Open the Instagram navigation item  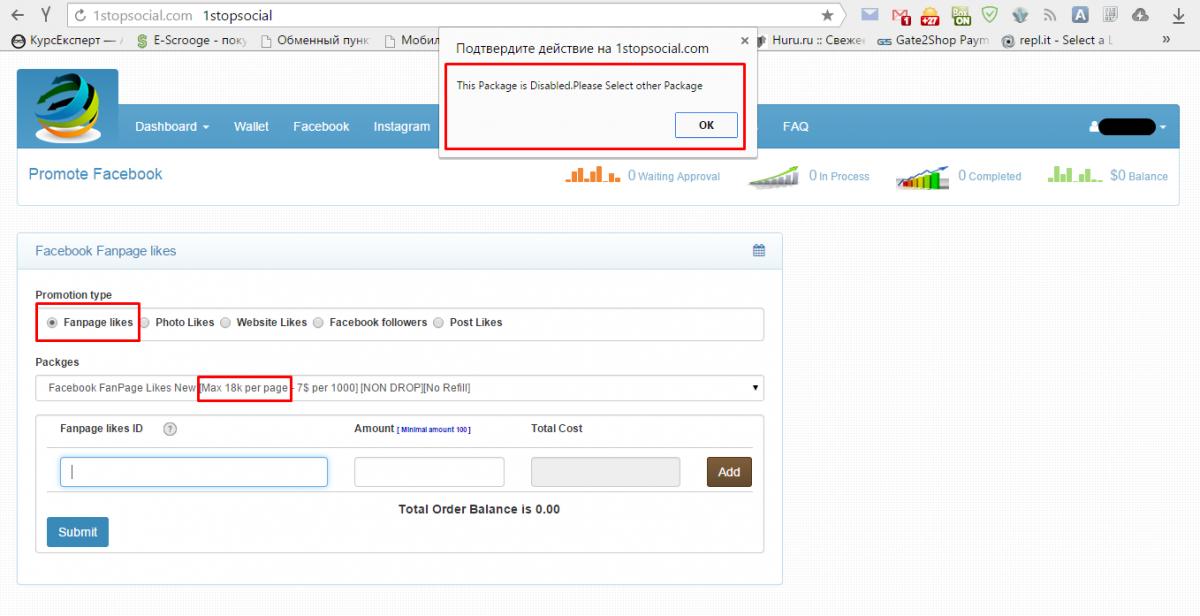402,127
